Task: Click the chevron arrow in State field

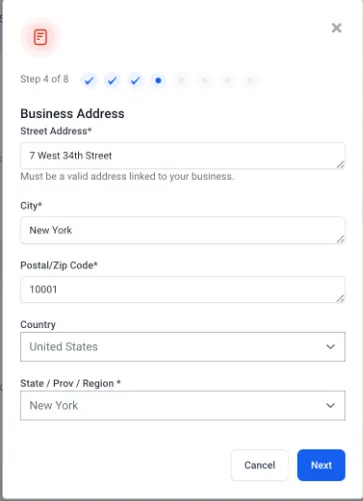Action: (330, 405)
